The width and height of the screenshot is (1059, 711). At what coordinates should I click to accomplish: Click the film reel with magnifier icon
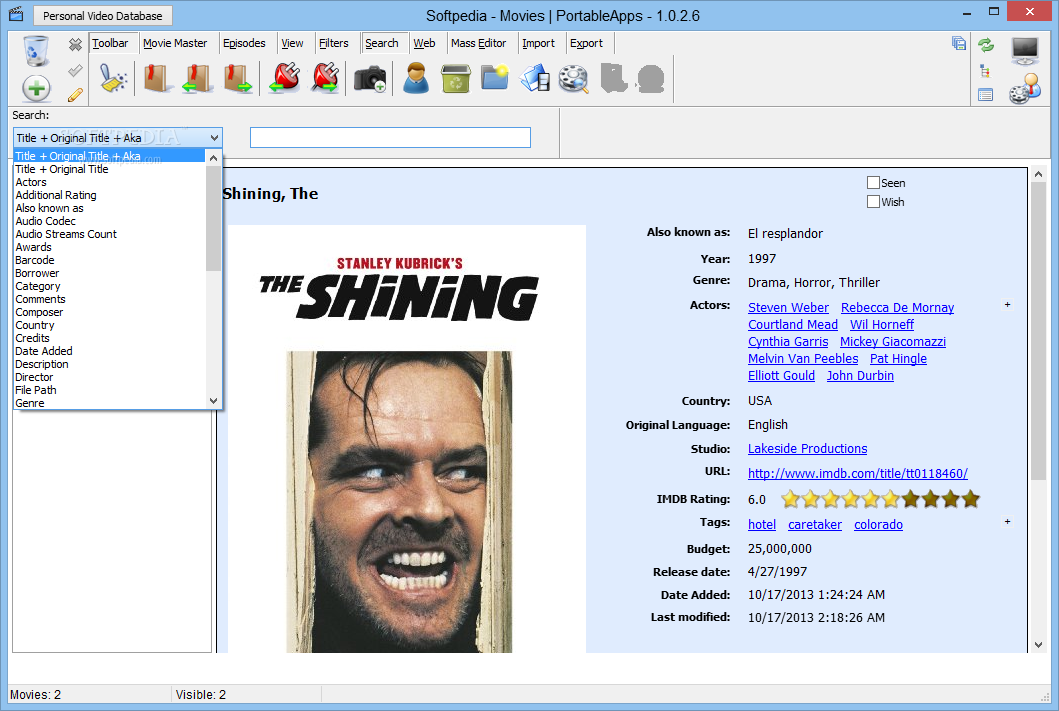click(x=573, y=78)
